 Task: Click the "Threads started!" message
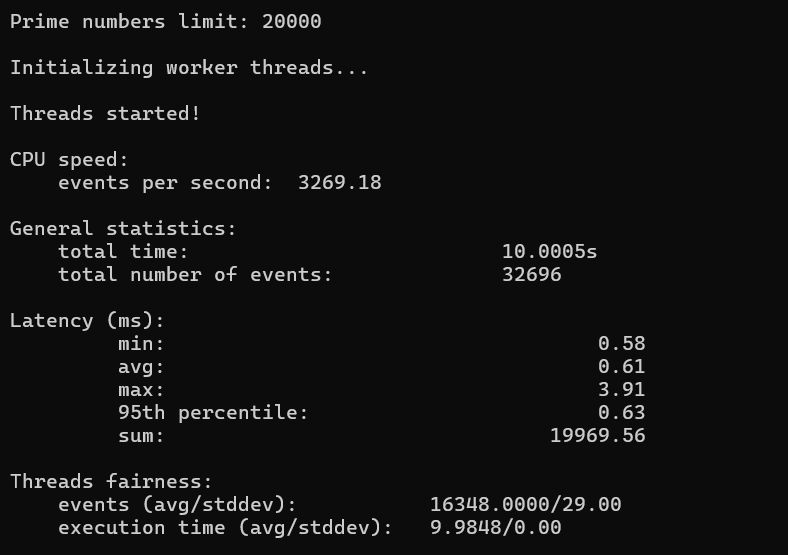(105, 113)
